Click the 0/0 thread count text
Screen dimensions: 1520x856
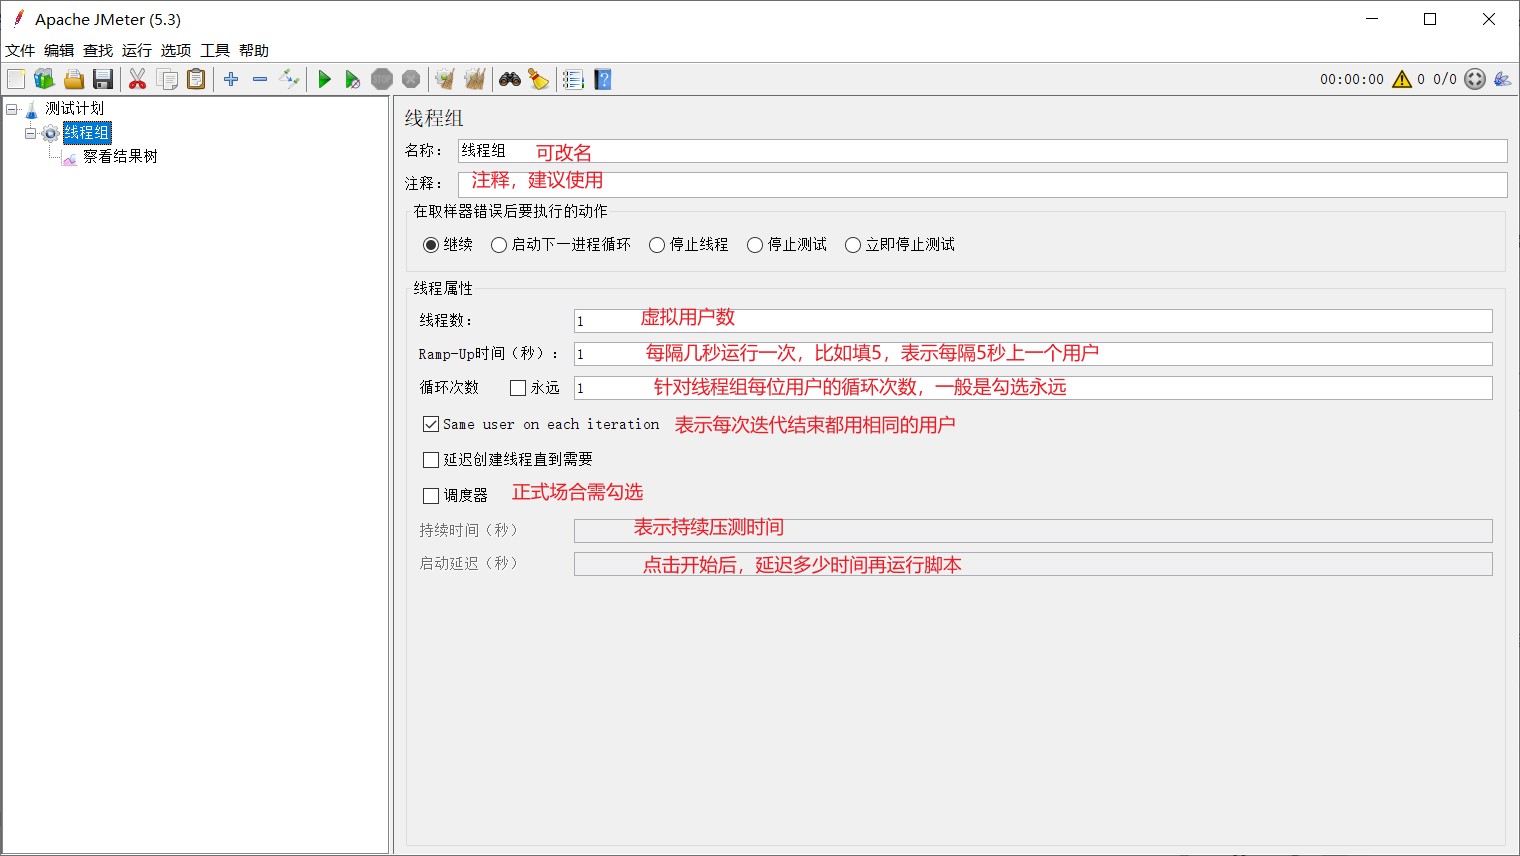[x=1445, y=79]
